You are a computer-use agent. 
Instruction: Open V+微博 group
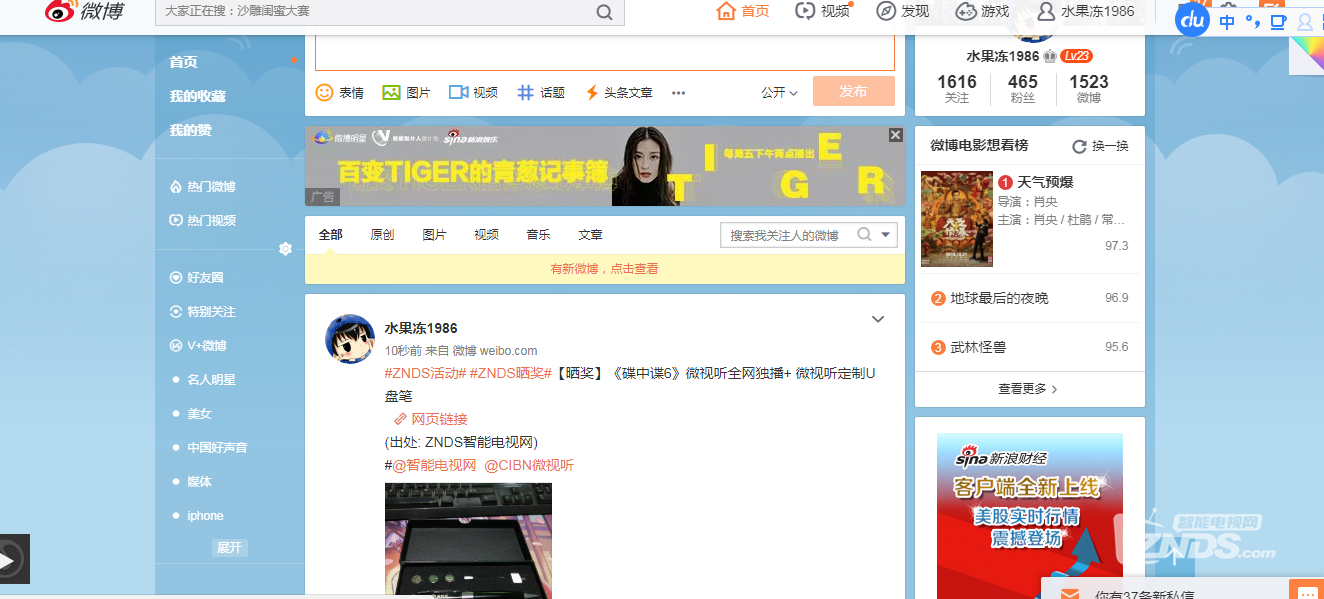pyautogui.click(x=199, y=346)
